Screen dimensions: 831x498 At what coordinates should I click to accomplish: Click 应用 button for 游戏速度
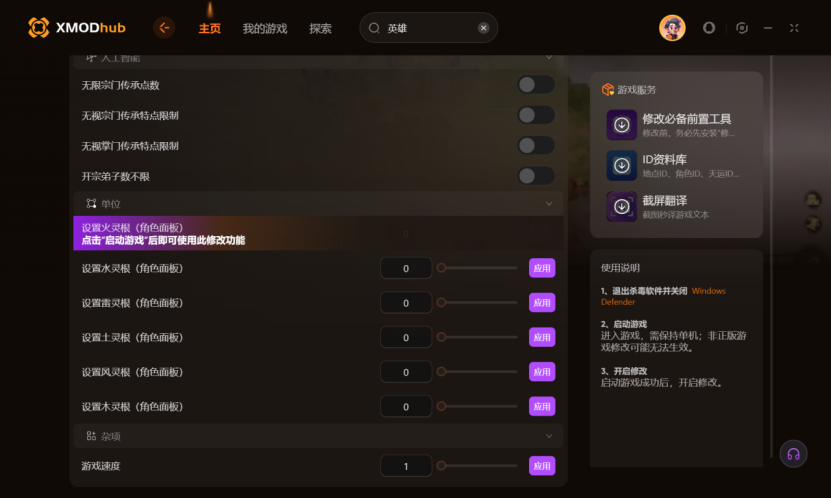(x=542, y=466)
